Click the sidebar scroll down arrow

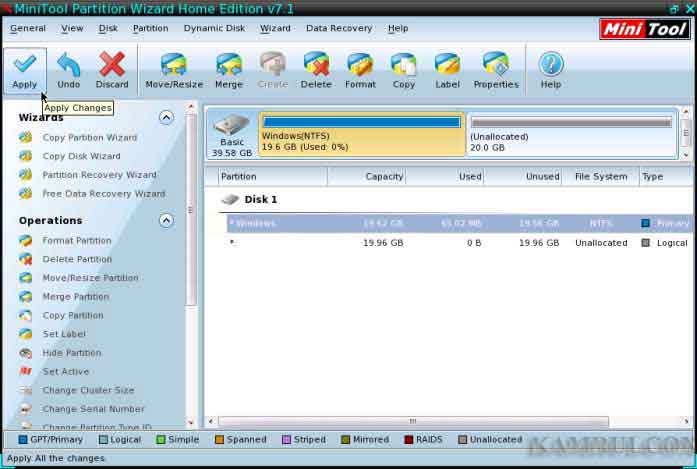click(191, 423)
